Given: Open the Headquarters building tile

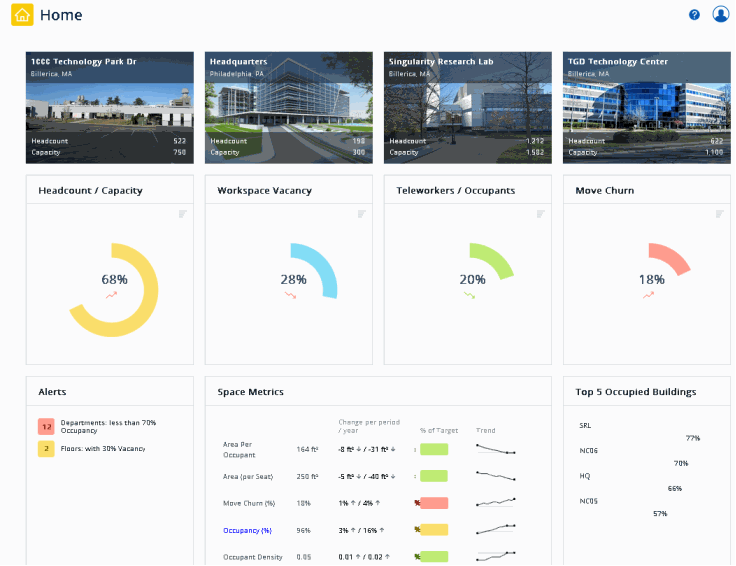Looking at the screenshot, I should (288, 108).
